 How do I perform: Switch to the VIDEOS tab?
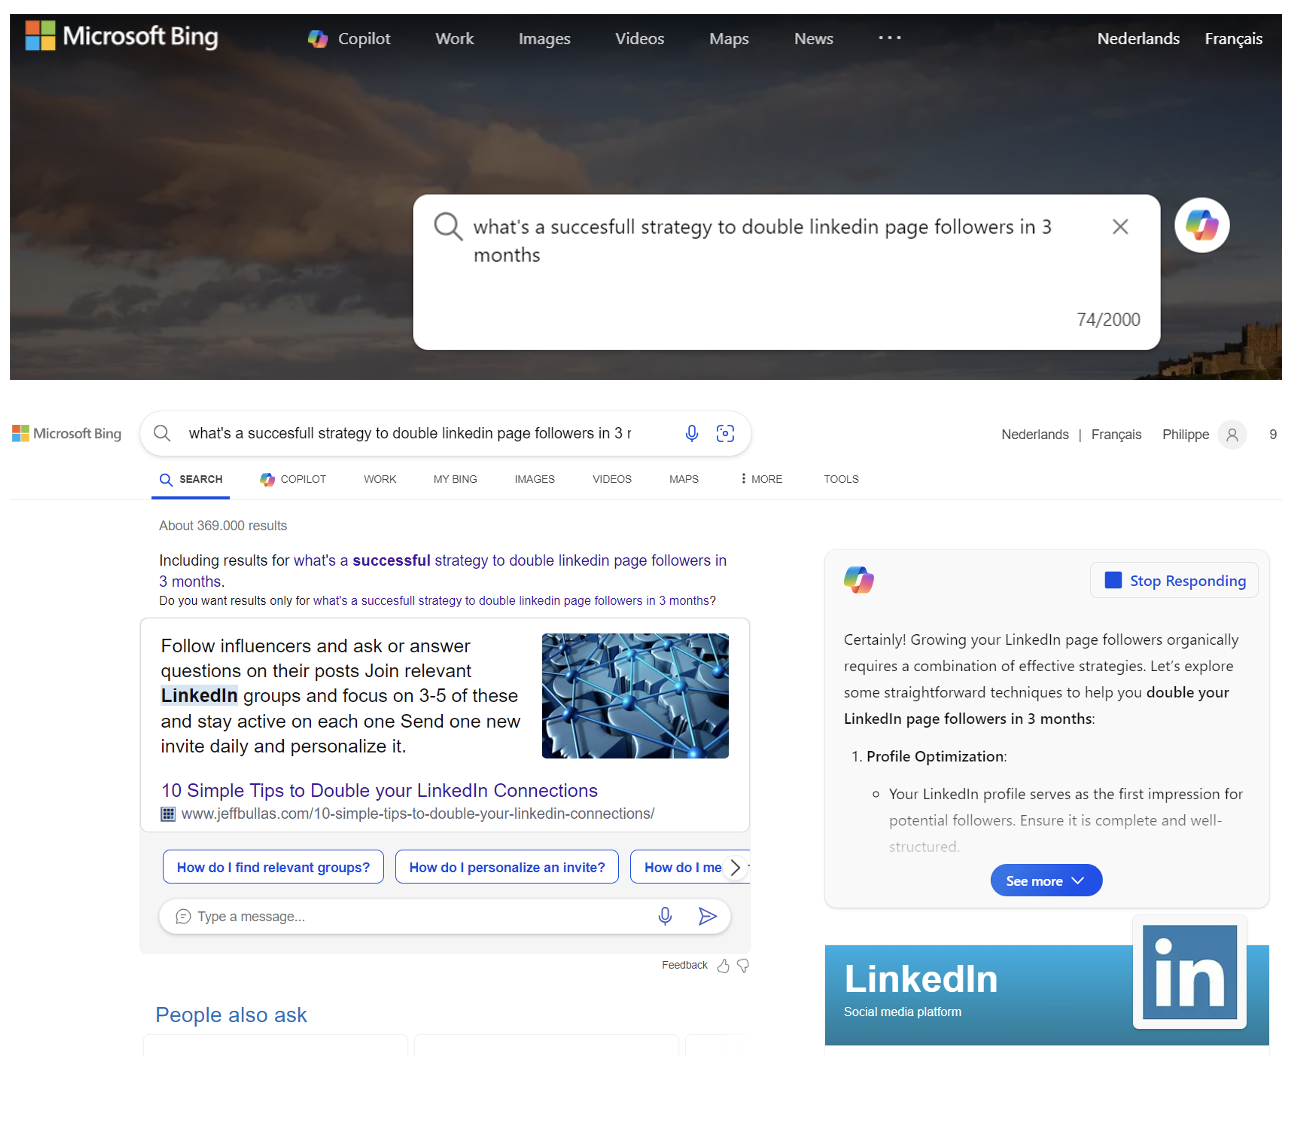(612, 479)
